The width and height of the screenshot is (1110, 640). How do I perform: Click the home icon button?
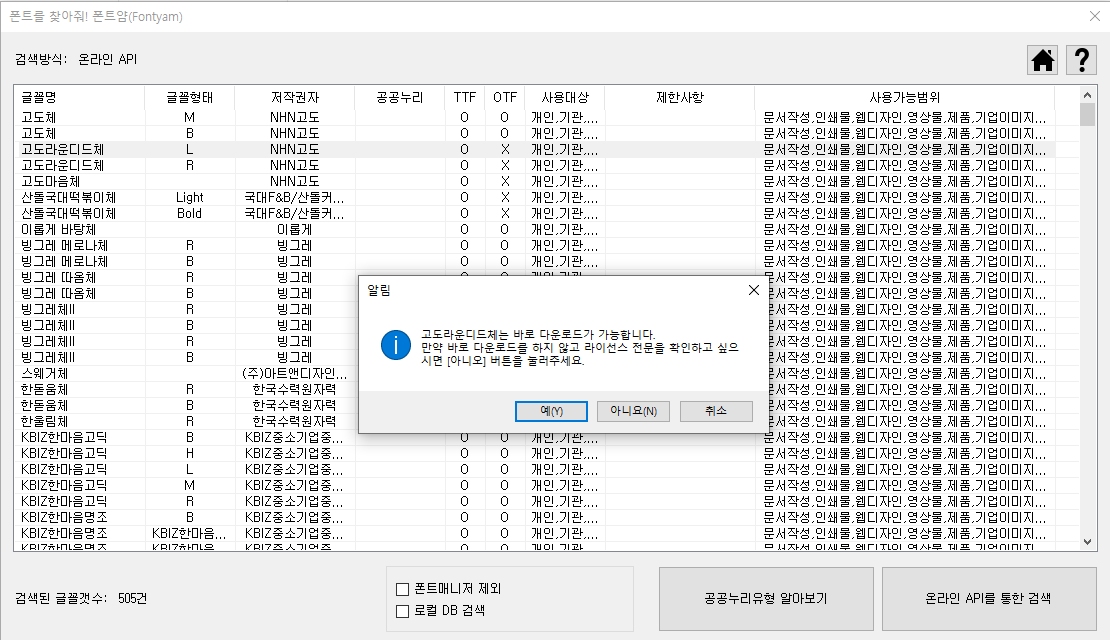[x=1043, y=60]
